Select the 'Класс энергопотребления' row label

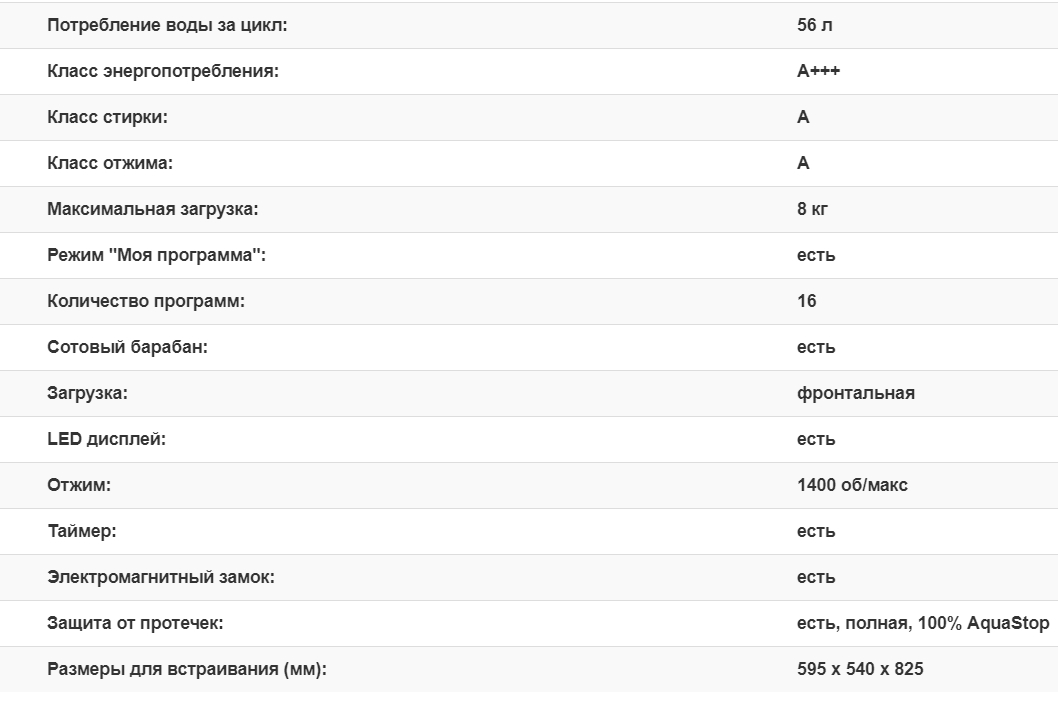(x=162, y=71)
